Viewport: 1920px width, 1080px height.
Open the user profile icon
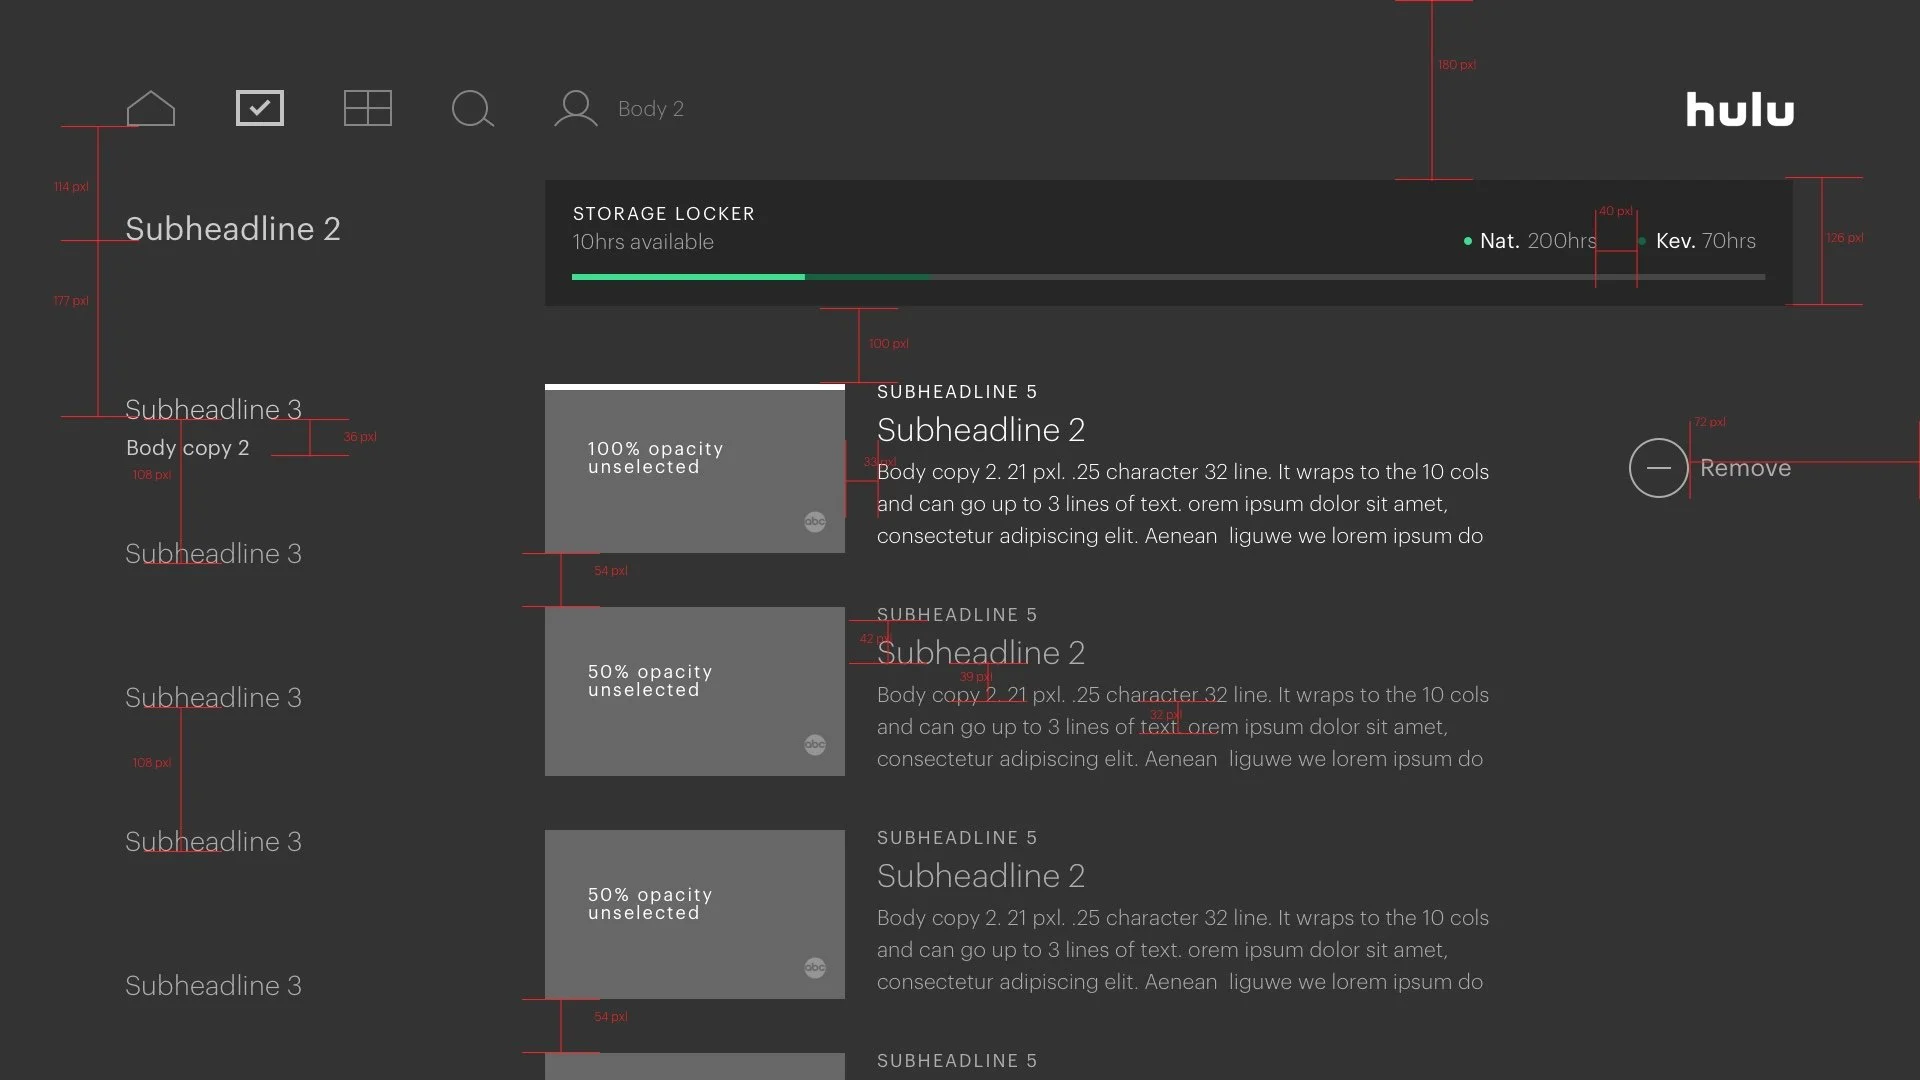tap(576, 109)
